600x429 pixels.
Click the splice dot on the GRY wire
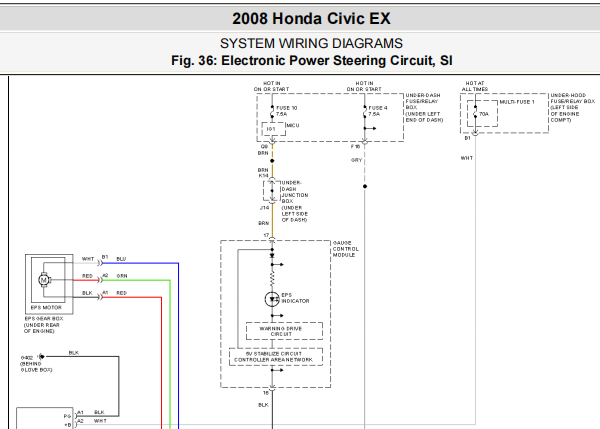tap(365, 186)
